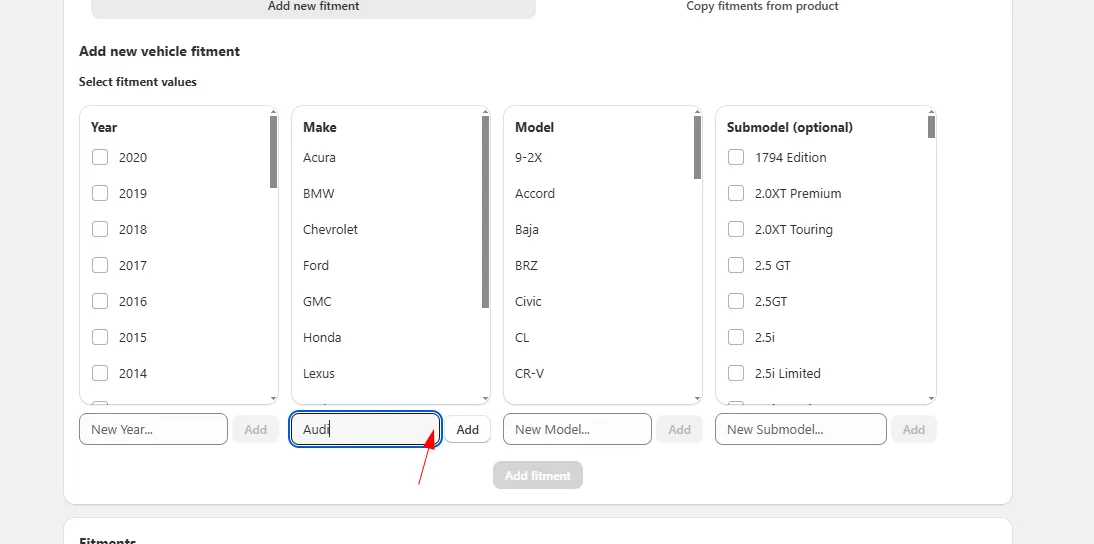
Task: Pick Accord from the Model list
Action: 535,193
